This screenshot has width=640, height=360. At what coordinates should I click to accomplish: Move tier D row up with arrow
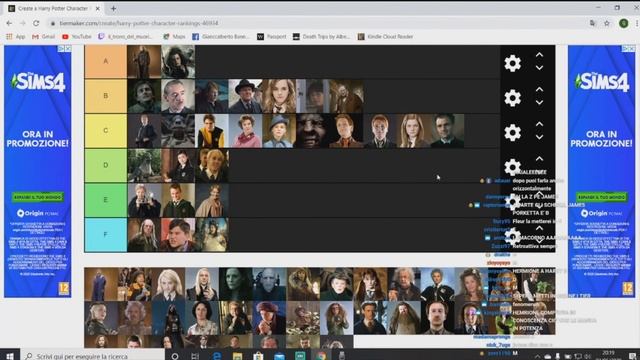tap(539, 159)
